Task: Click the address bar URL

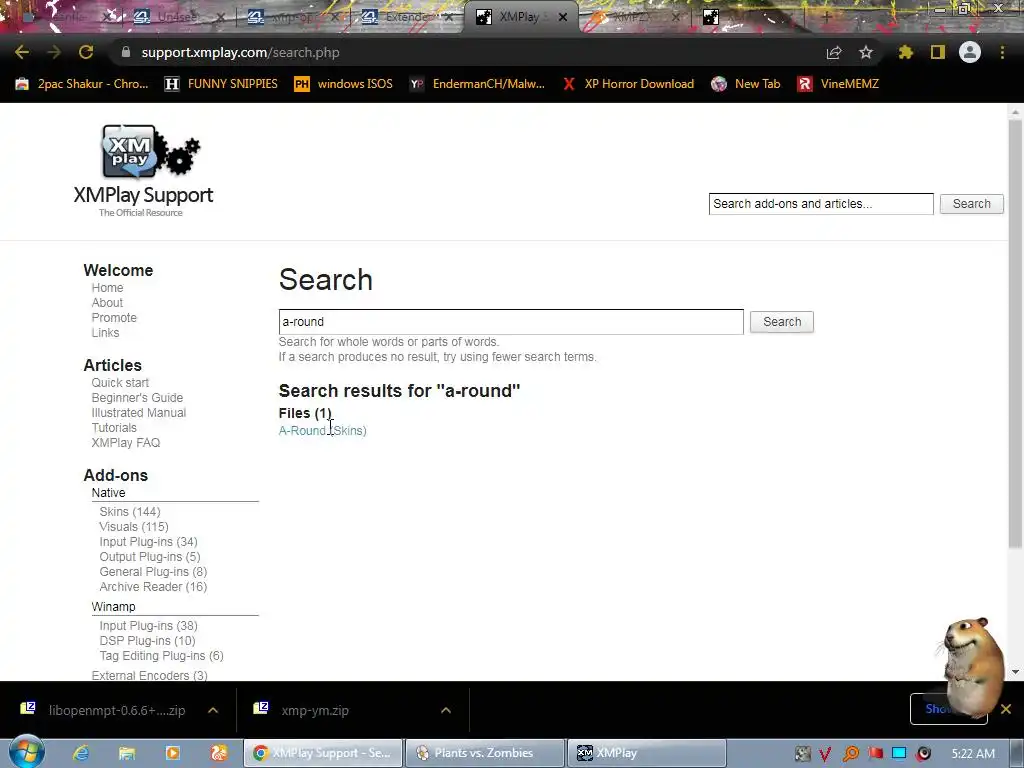Action: pos(240,52)
